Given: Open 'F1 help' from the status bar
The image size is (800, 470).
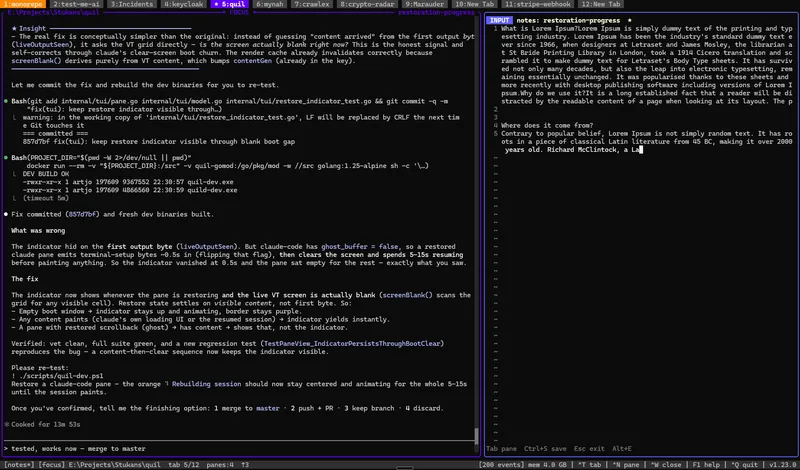Looking at the screenshot, I should click(706, 465).
